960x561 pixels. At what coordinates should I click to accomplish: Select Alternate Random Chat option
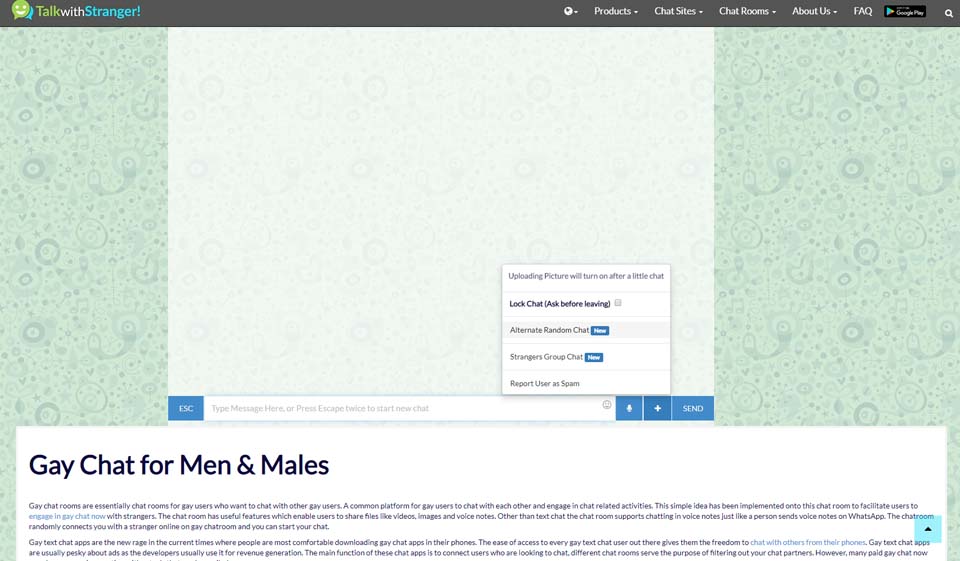point(550,330)
